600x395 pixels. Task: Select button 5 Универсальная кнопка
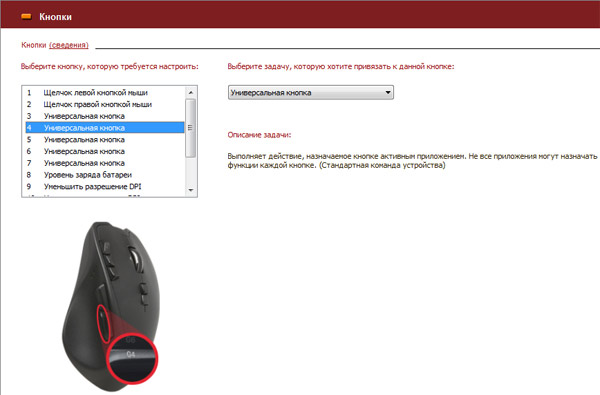(104, 140)
